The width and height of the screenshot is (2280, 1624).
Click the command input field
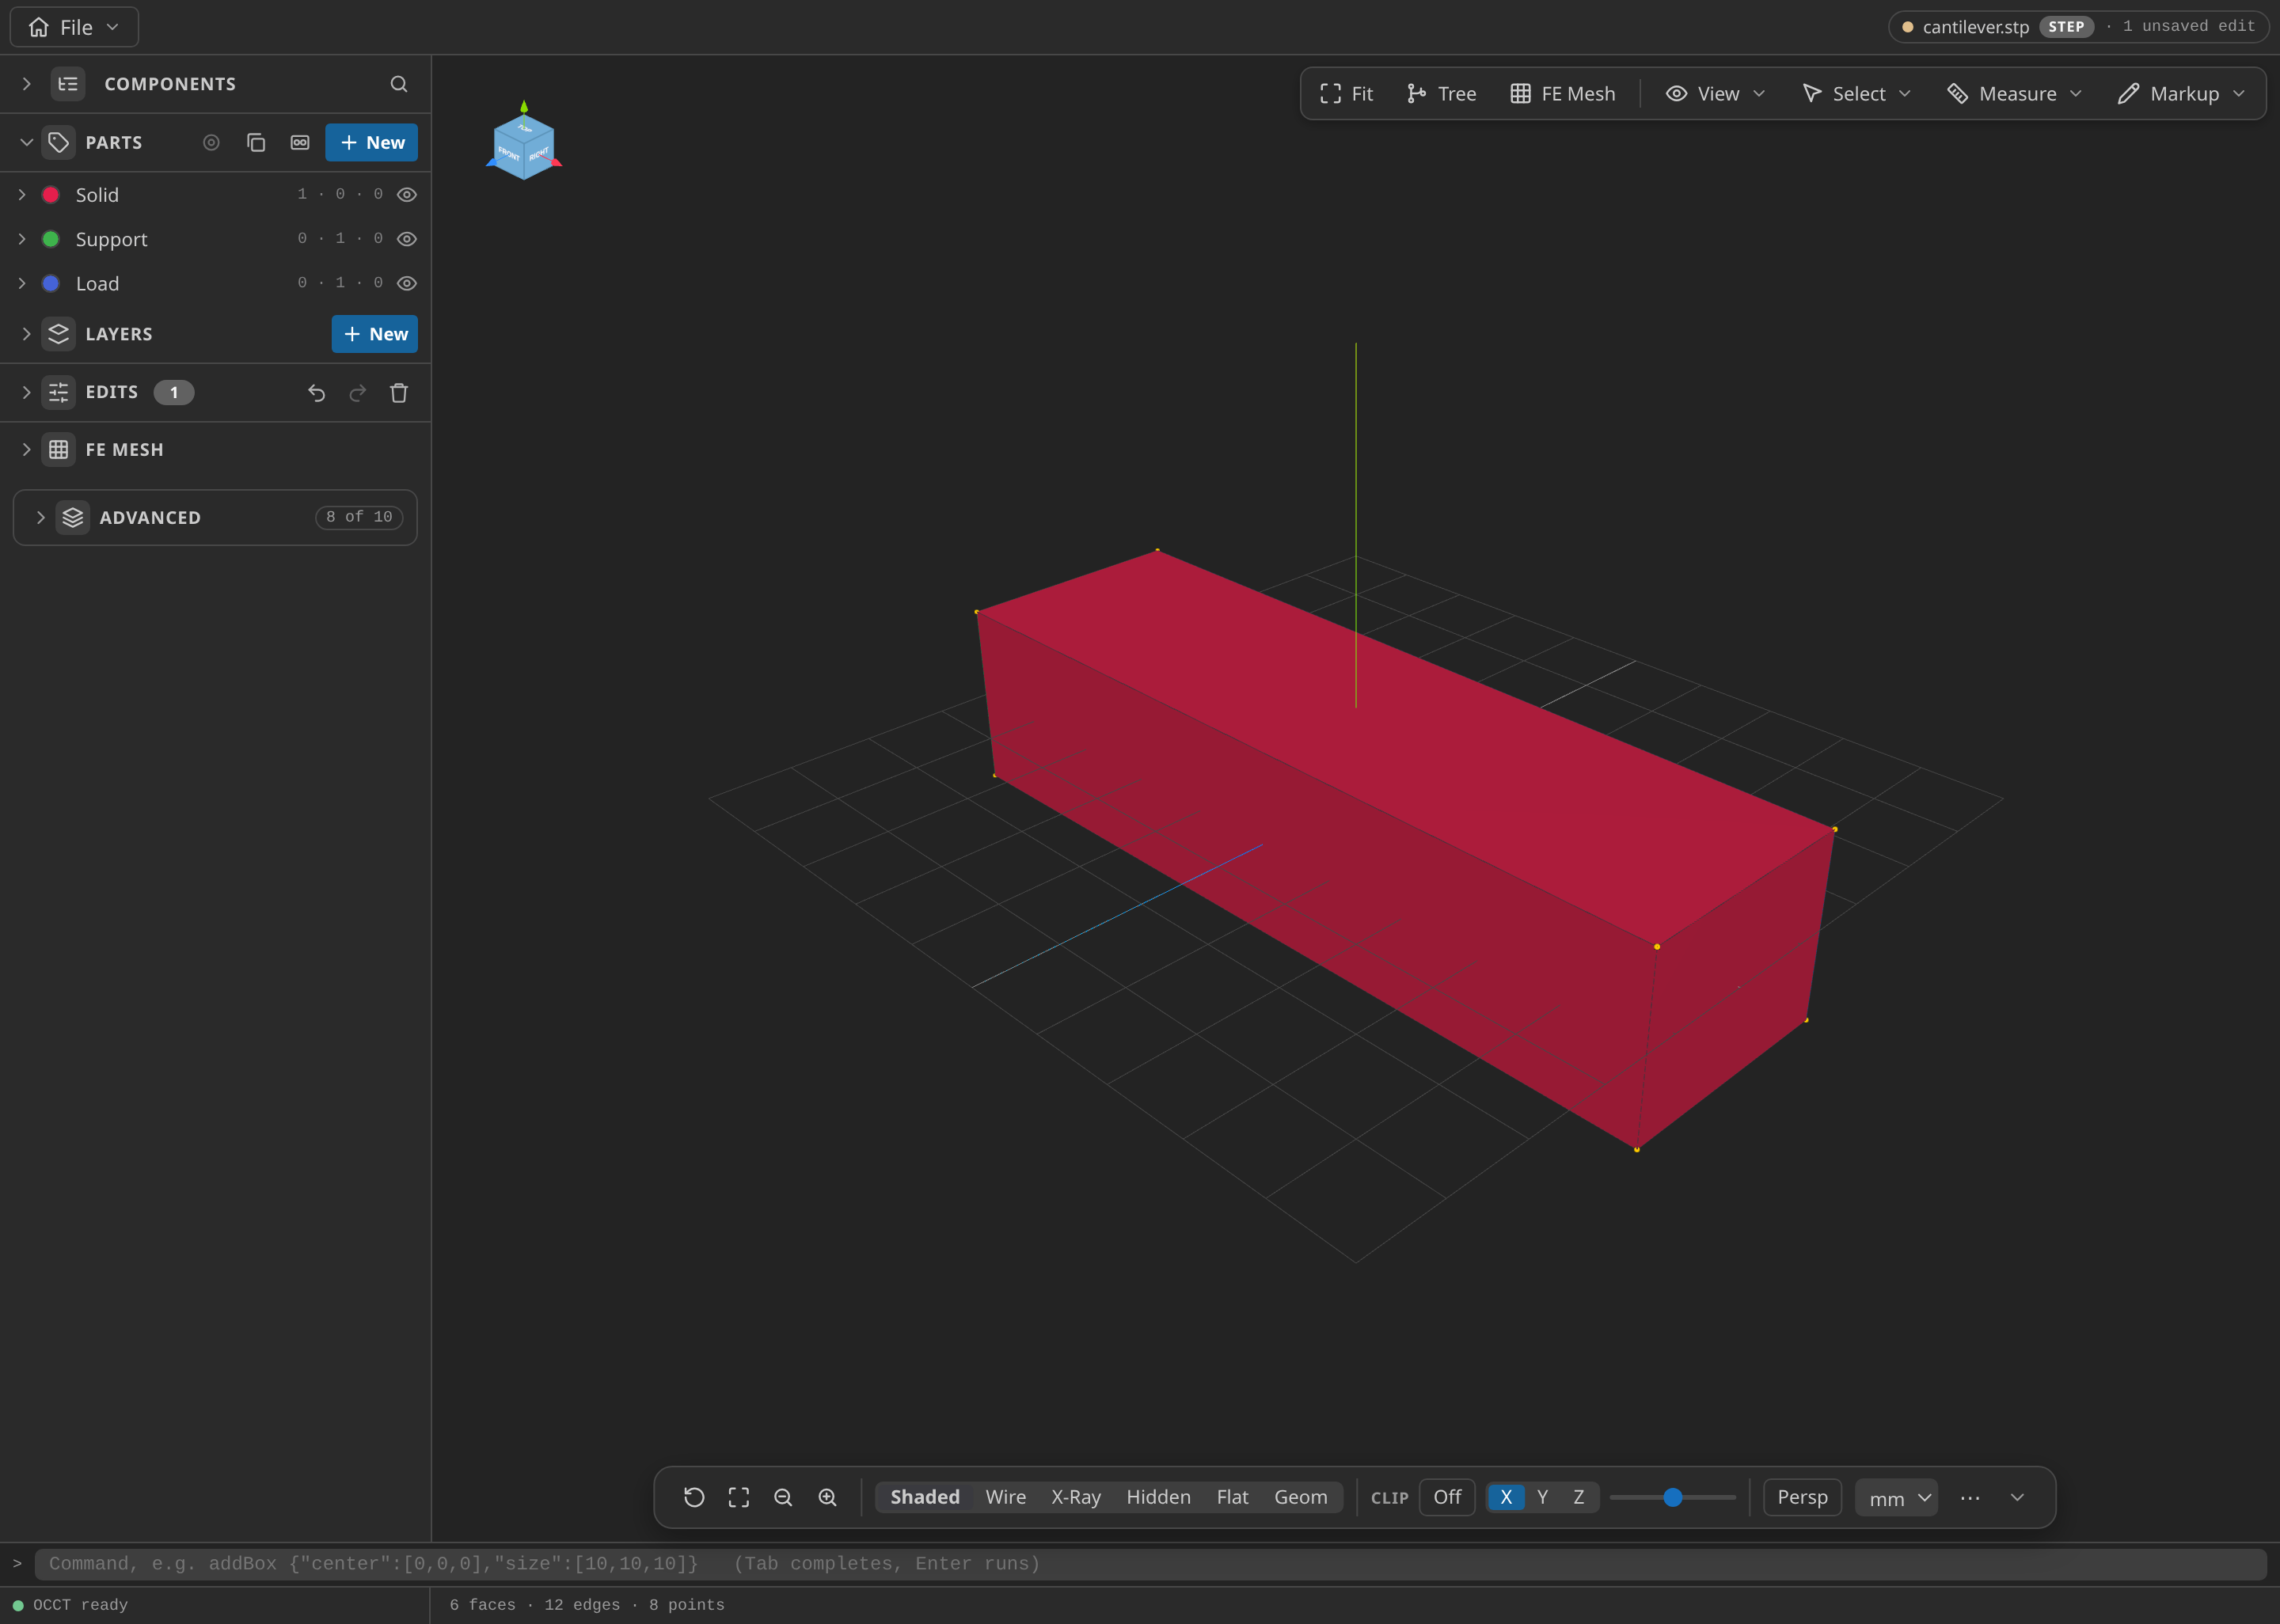pos(1150,1564)
